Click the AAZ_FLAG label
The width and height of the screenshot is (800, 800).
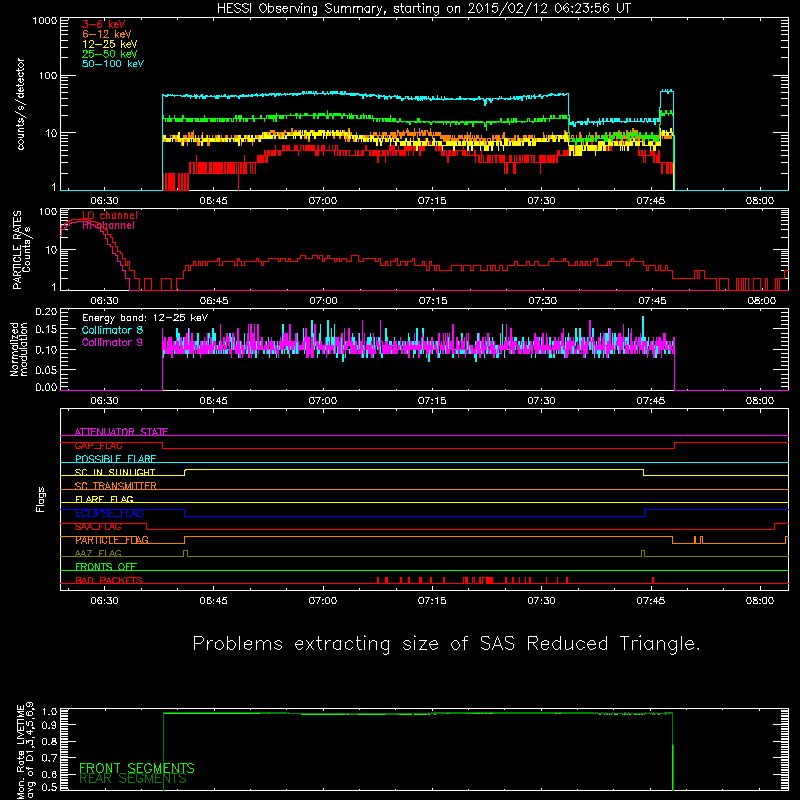[x=98, y=553]
